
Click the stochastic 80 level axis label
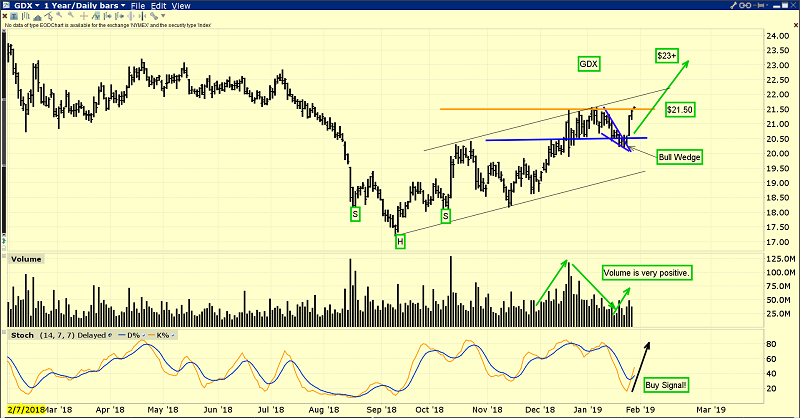pos(771,344)
